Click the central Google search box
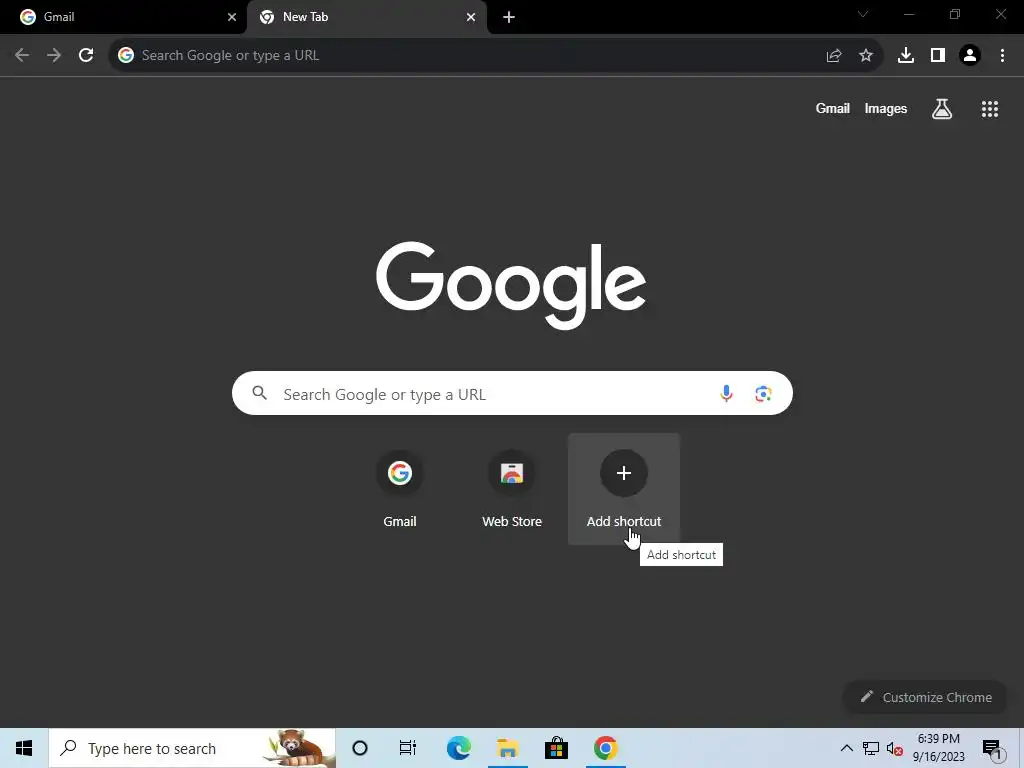This screenshot has width=1024, height=768. 512,393
